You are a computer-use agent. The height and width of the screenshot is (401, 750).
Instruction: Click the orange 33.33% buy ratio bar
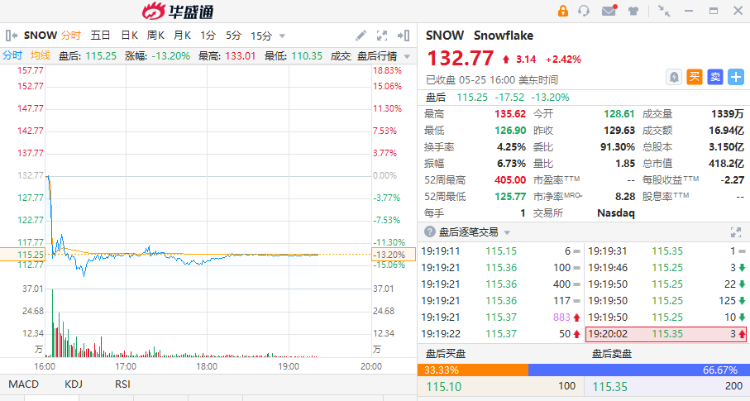(x=473, y=370)
